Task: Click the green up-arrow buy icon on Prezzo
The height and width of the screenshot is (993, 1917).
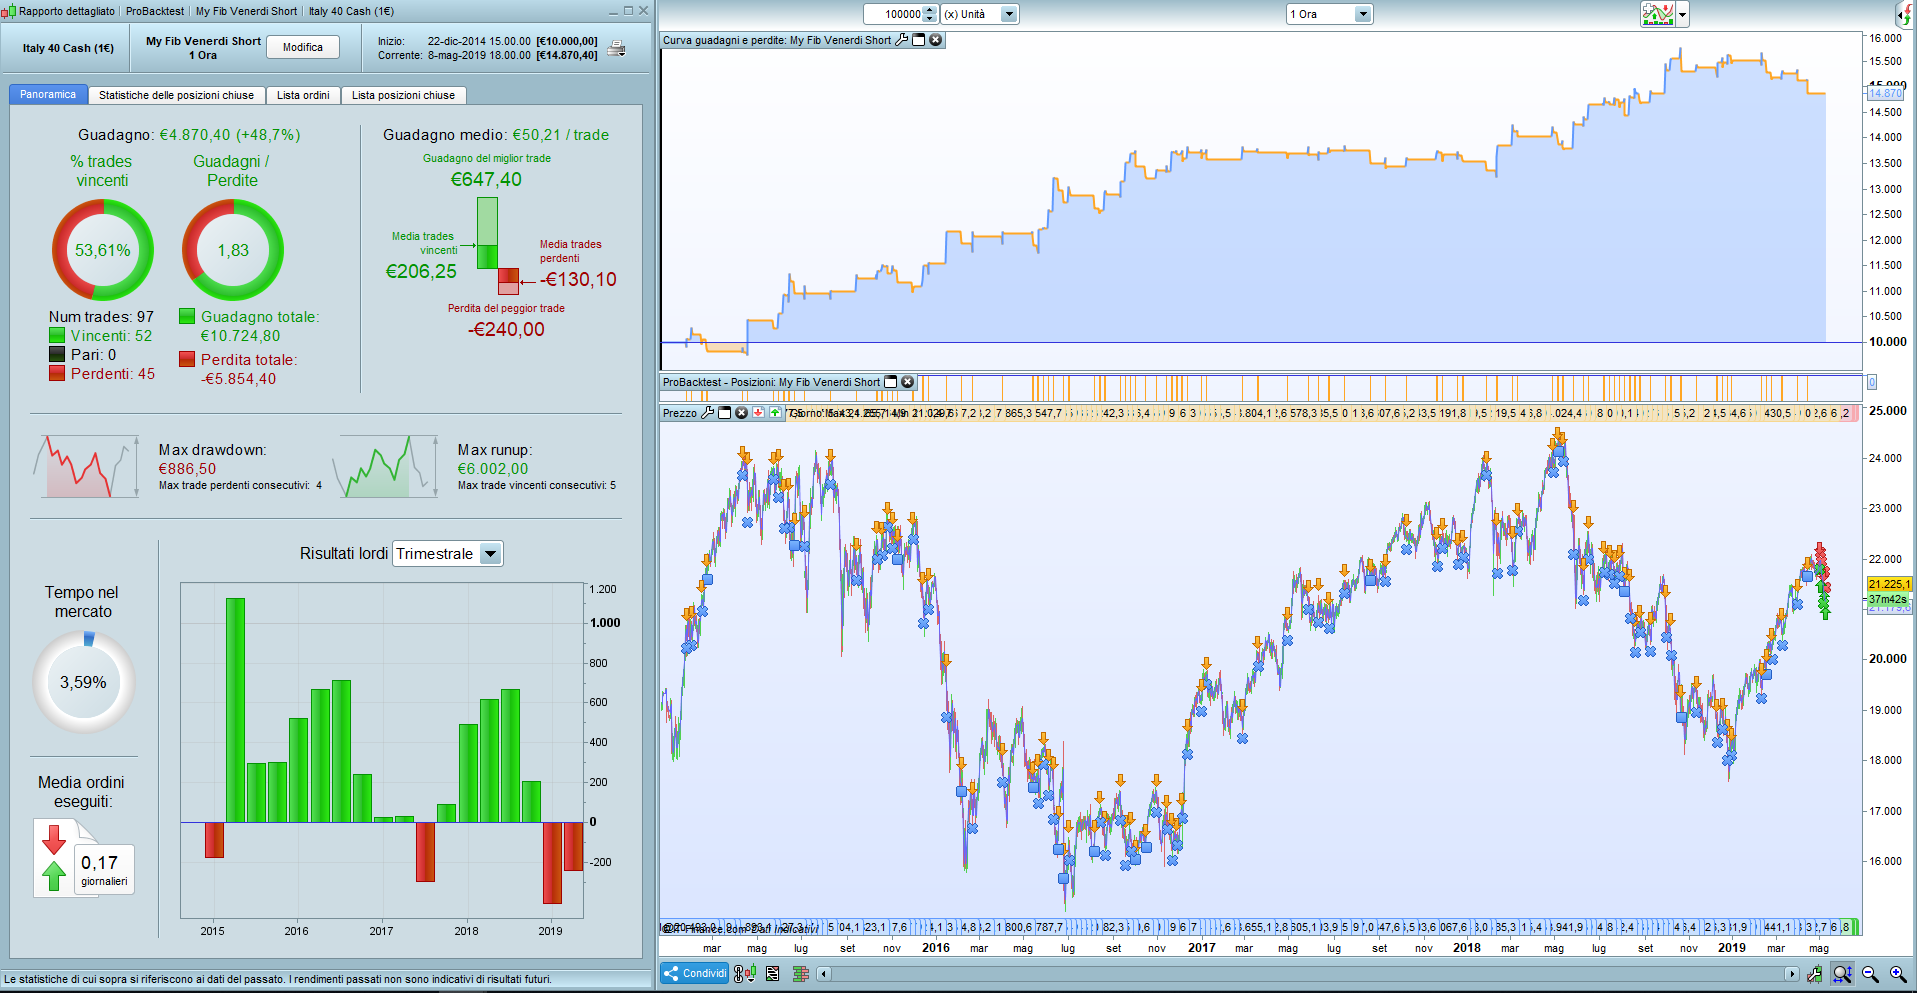Action: point(775,412)
